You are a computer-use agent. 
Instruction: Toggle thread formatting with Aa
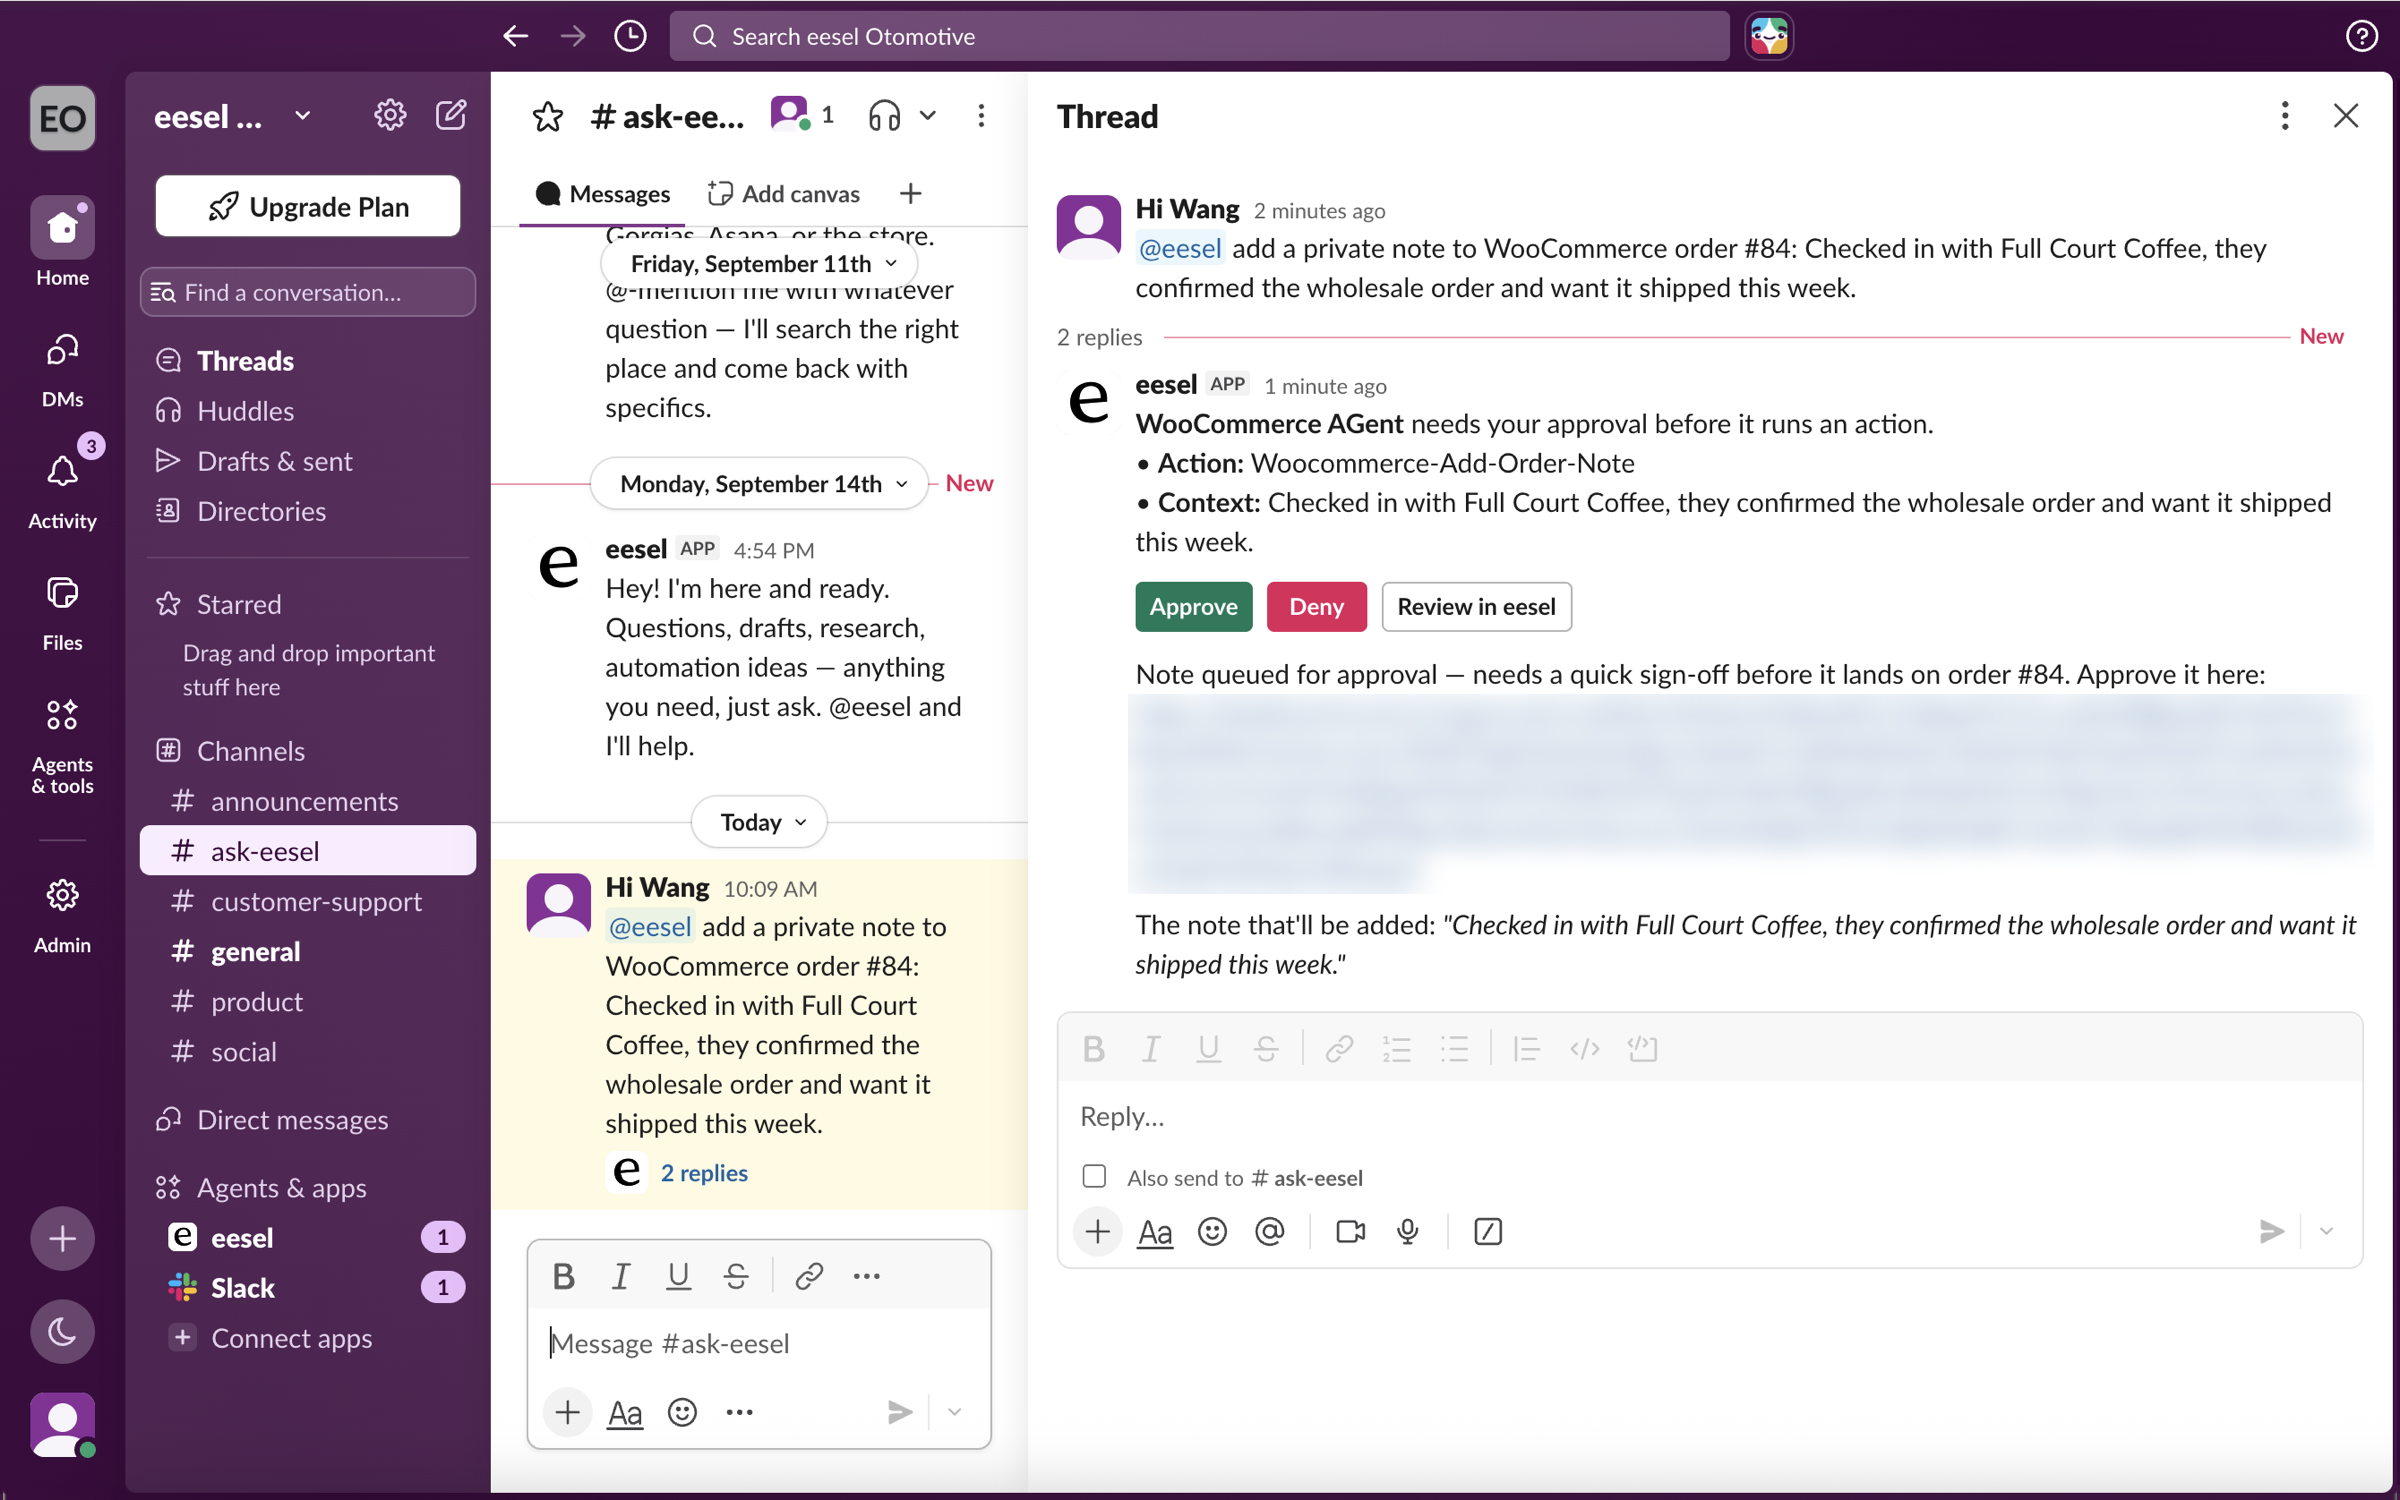point(1154,1232)
